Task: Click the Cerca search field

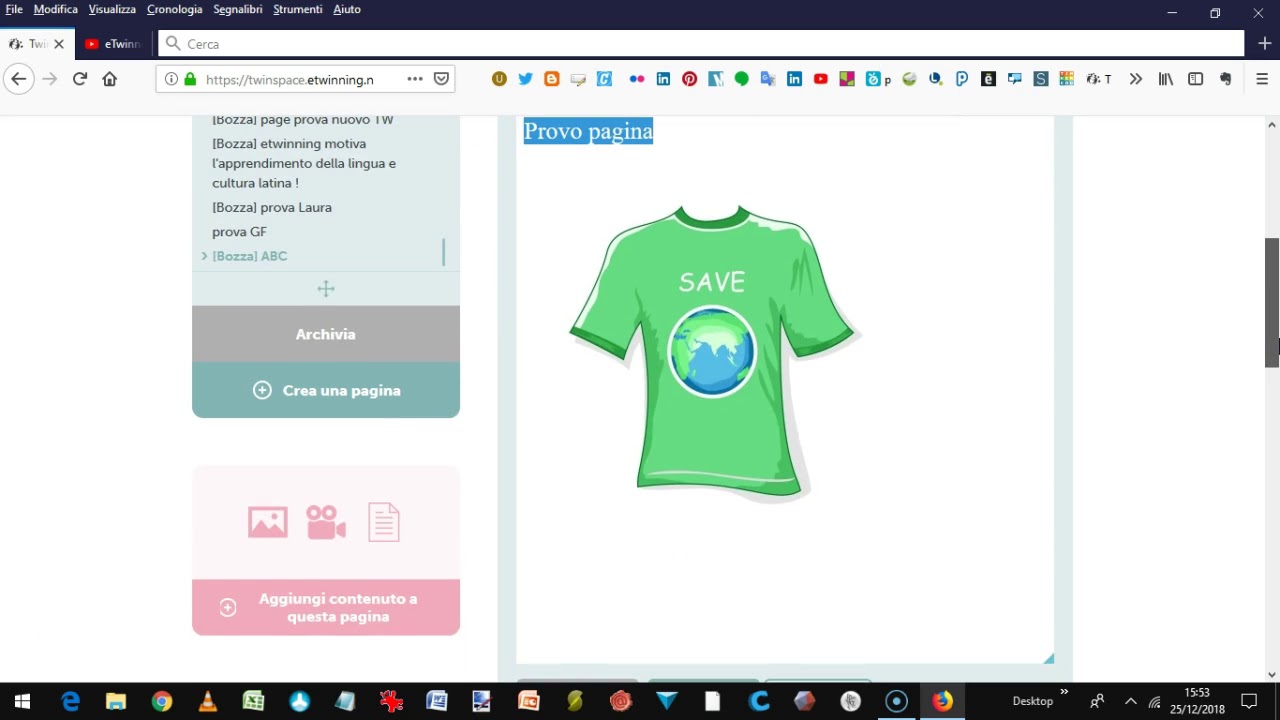Action: pyautogui.click(x=700, y=44)
